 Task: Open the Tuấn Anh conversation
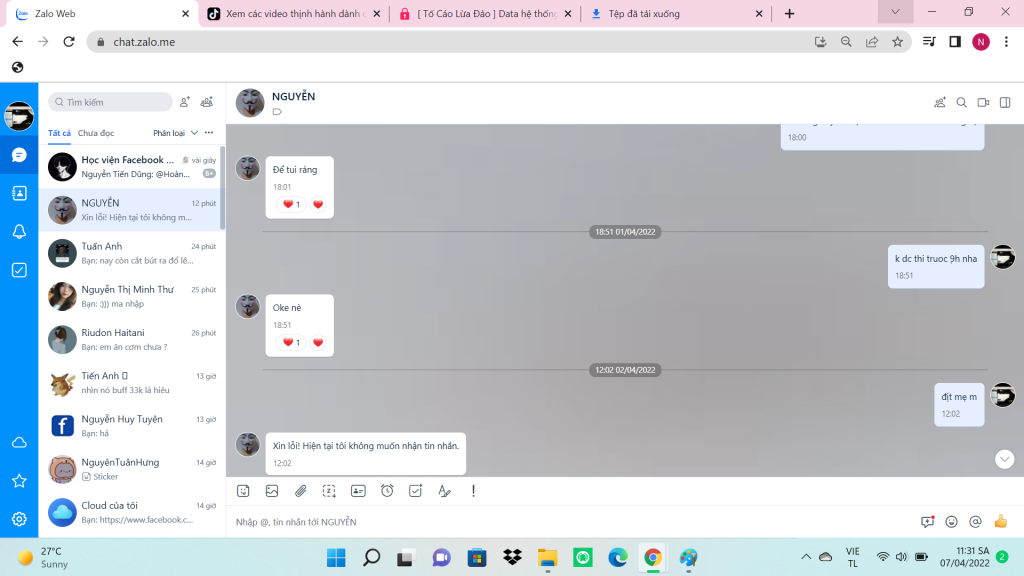pyautogui.click(x=132, y=253)
